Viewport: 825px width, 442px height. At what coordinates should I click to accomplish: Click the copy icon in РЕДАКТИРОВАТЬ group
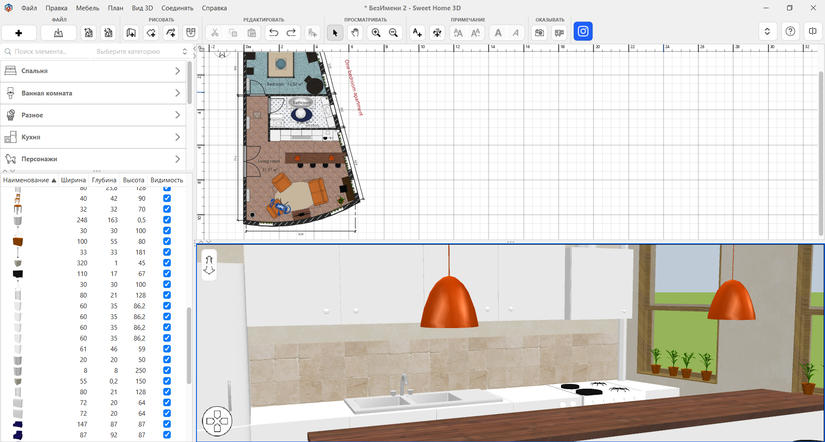[233, 33]
